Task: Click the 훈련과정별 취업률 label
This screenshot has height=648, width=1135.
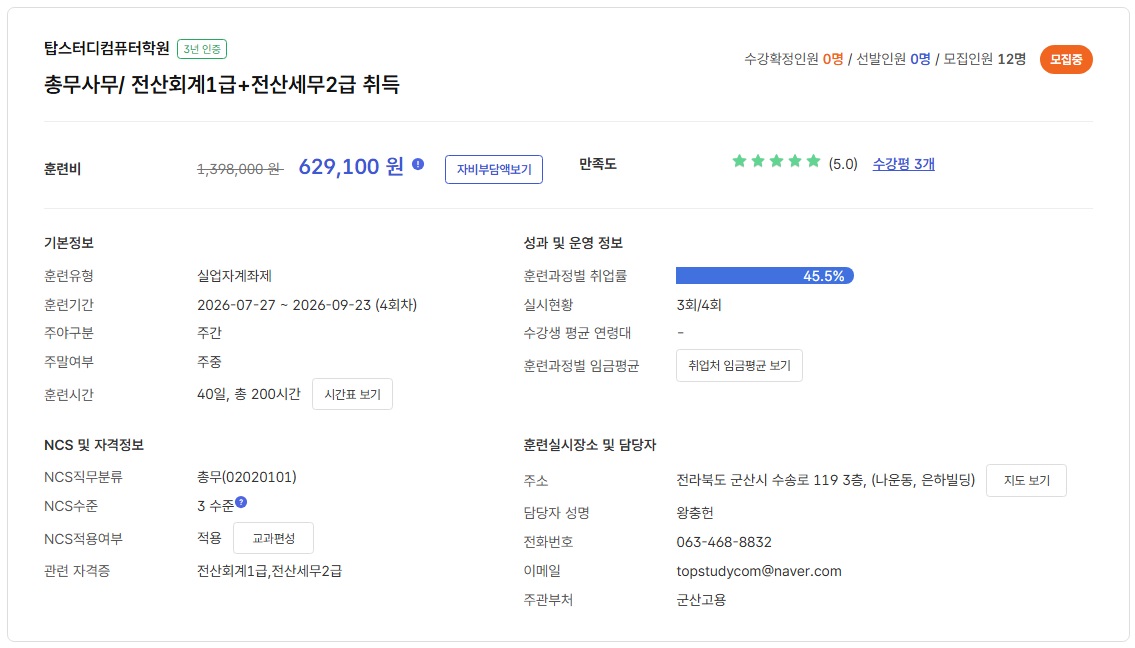Action: (x=575, y=276)
